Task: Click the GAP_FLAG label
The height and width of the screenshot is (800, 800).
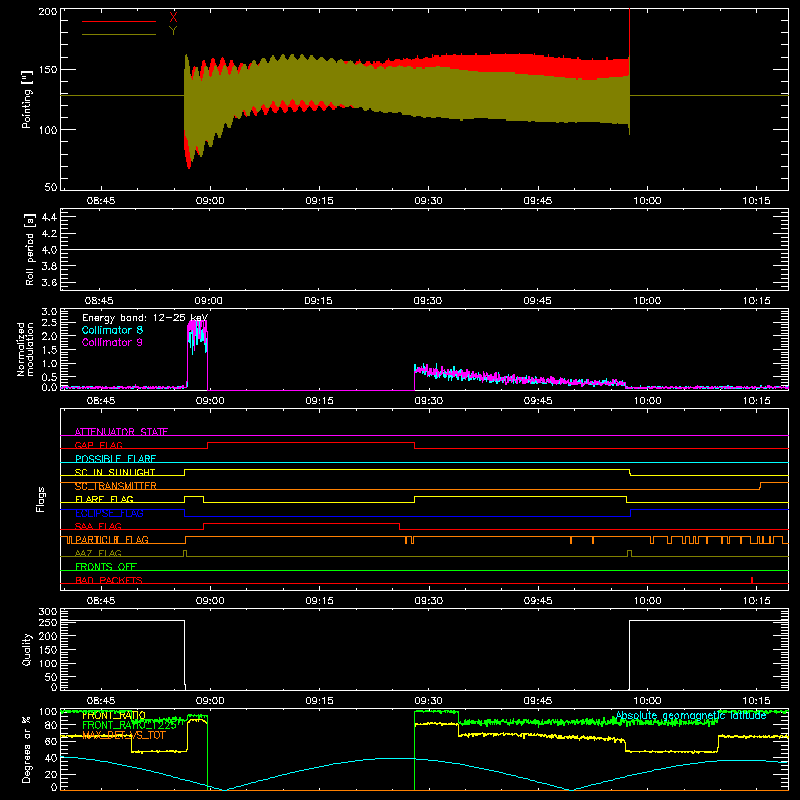Action: coord(98,445)
